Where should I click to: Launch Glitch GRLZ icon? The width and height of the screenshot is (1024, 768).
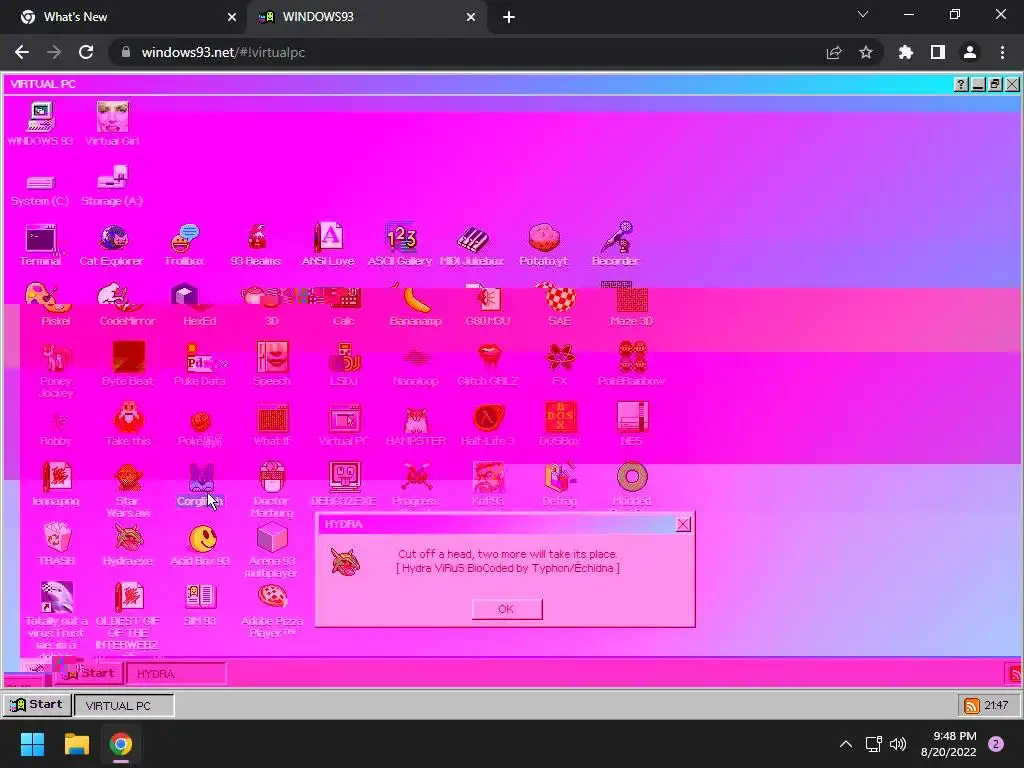(x=488, y=364)
